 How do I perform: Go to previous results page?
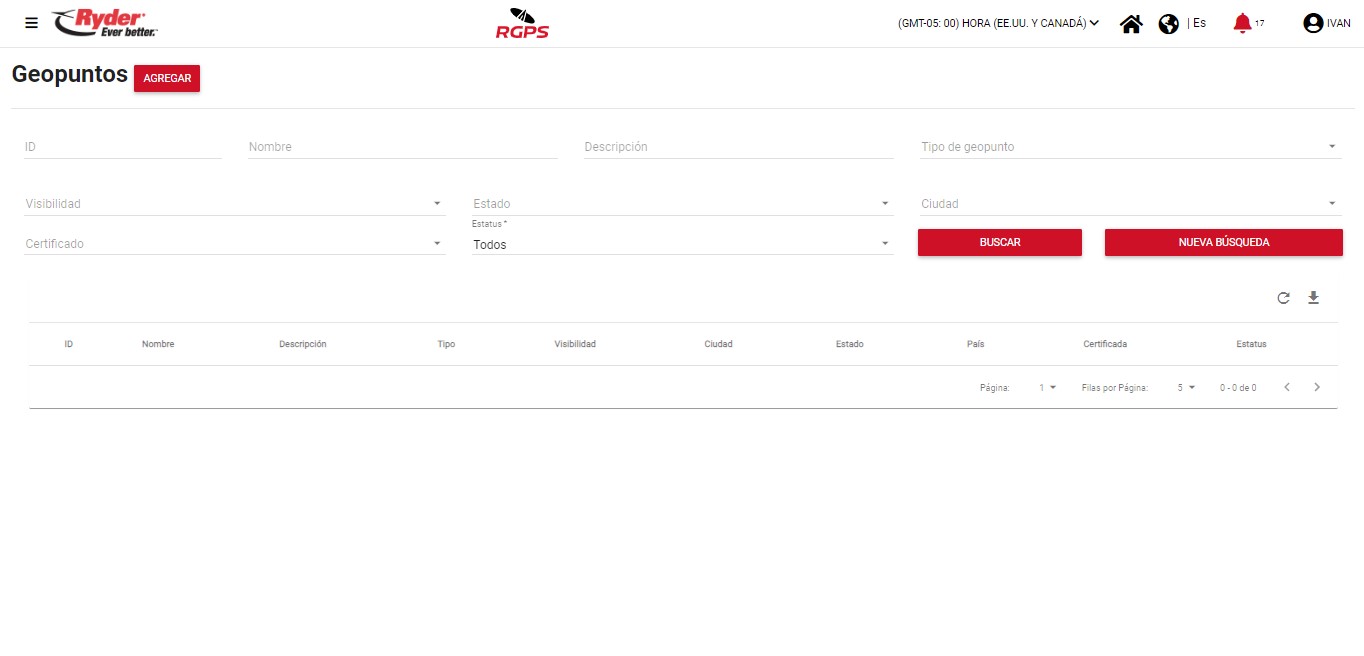[1287, 387]
